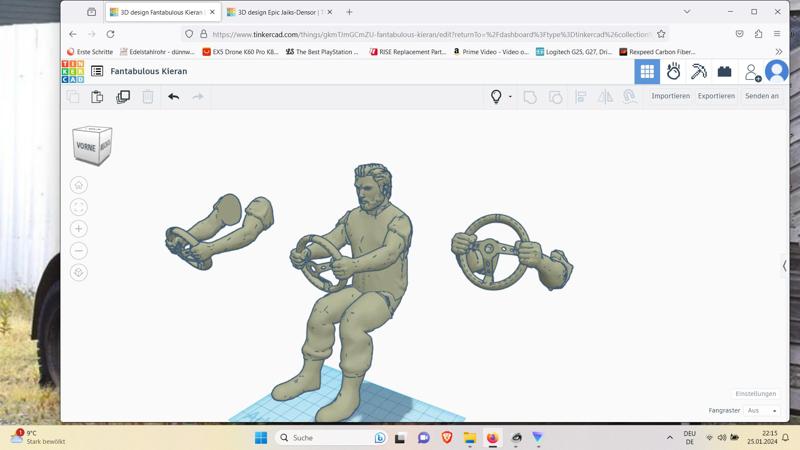This screenshot has width=800, height=450.
Task: Open the Prime Video bookmark
Action: tap(491, 52)
